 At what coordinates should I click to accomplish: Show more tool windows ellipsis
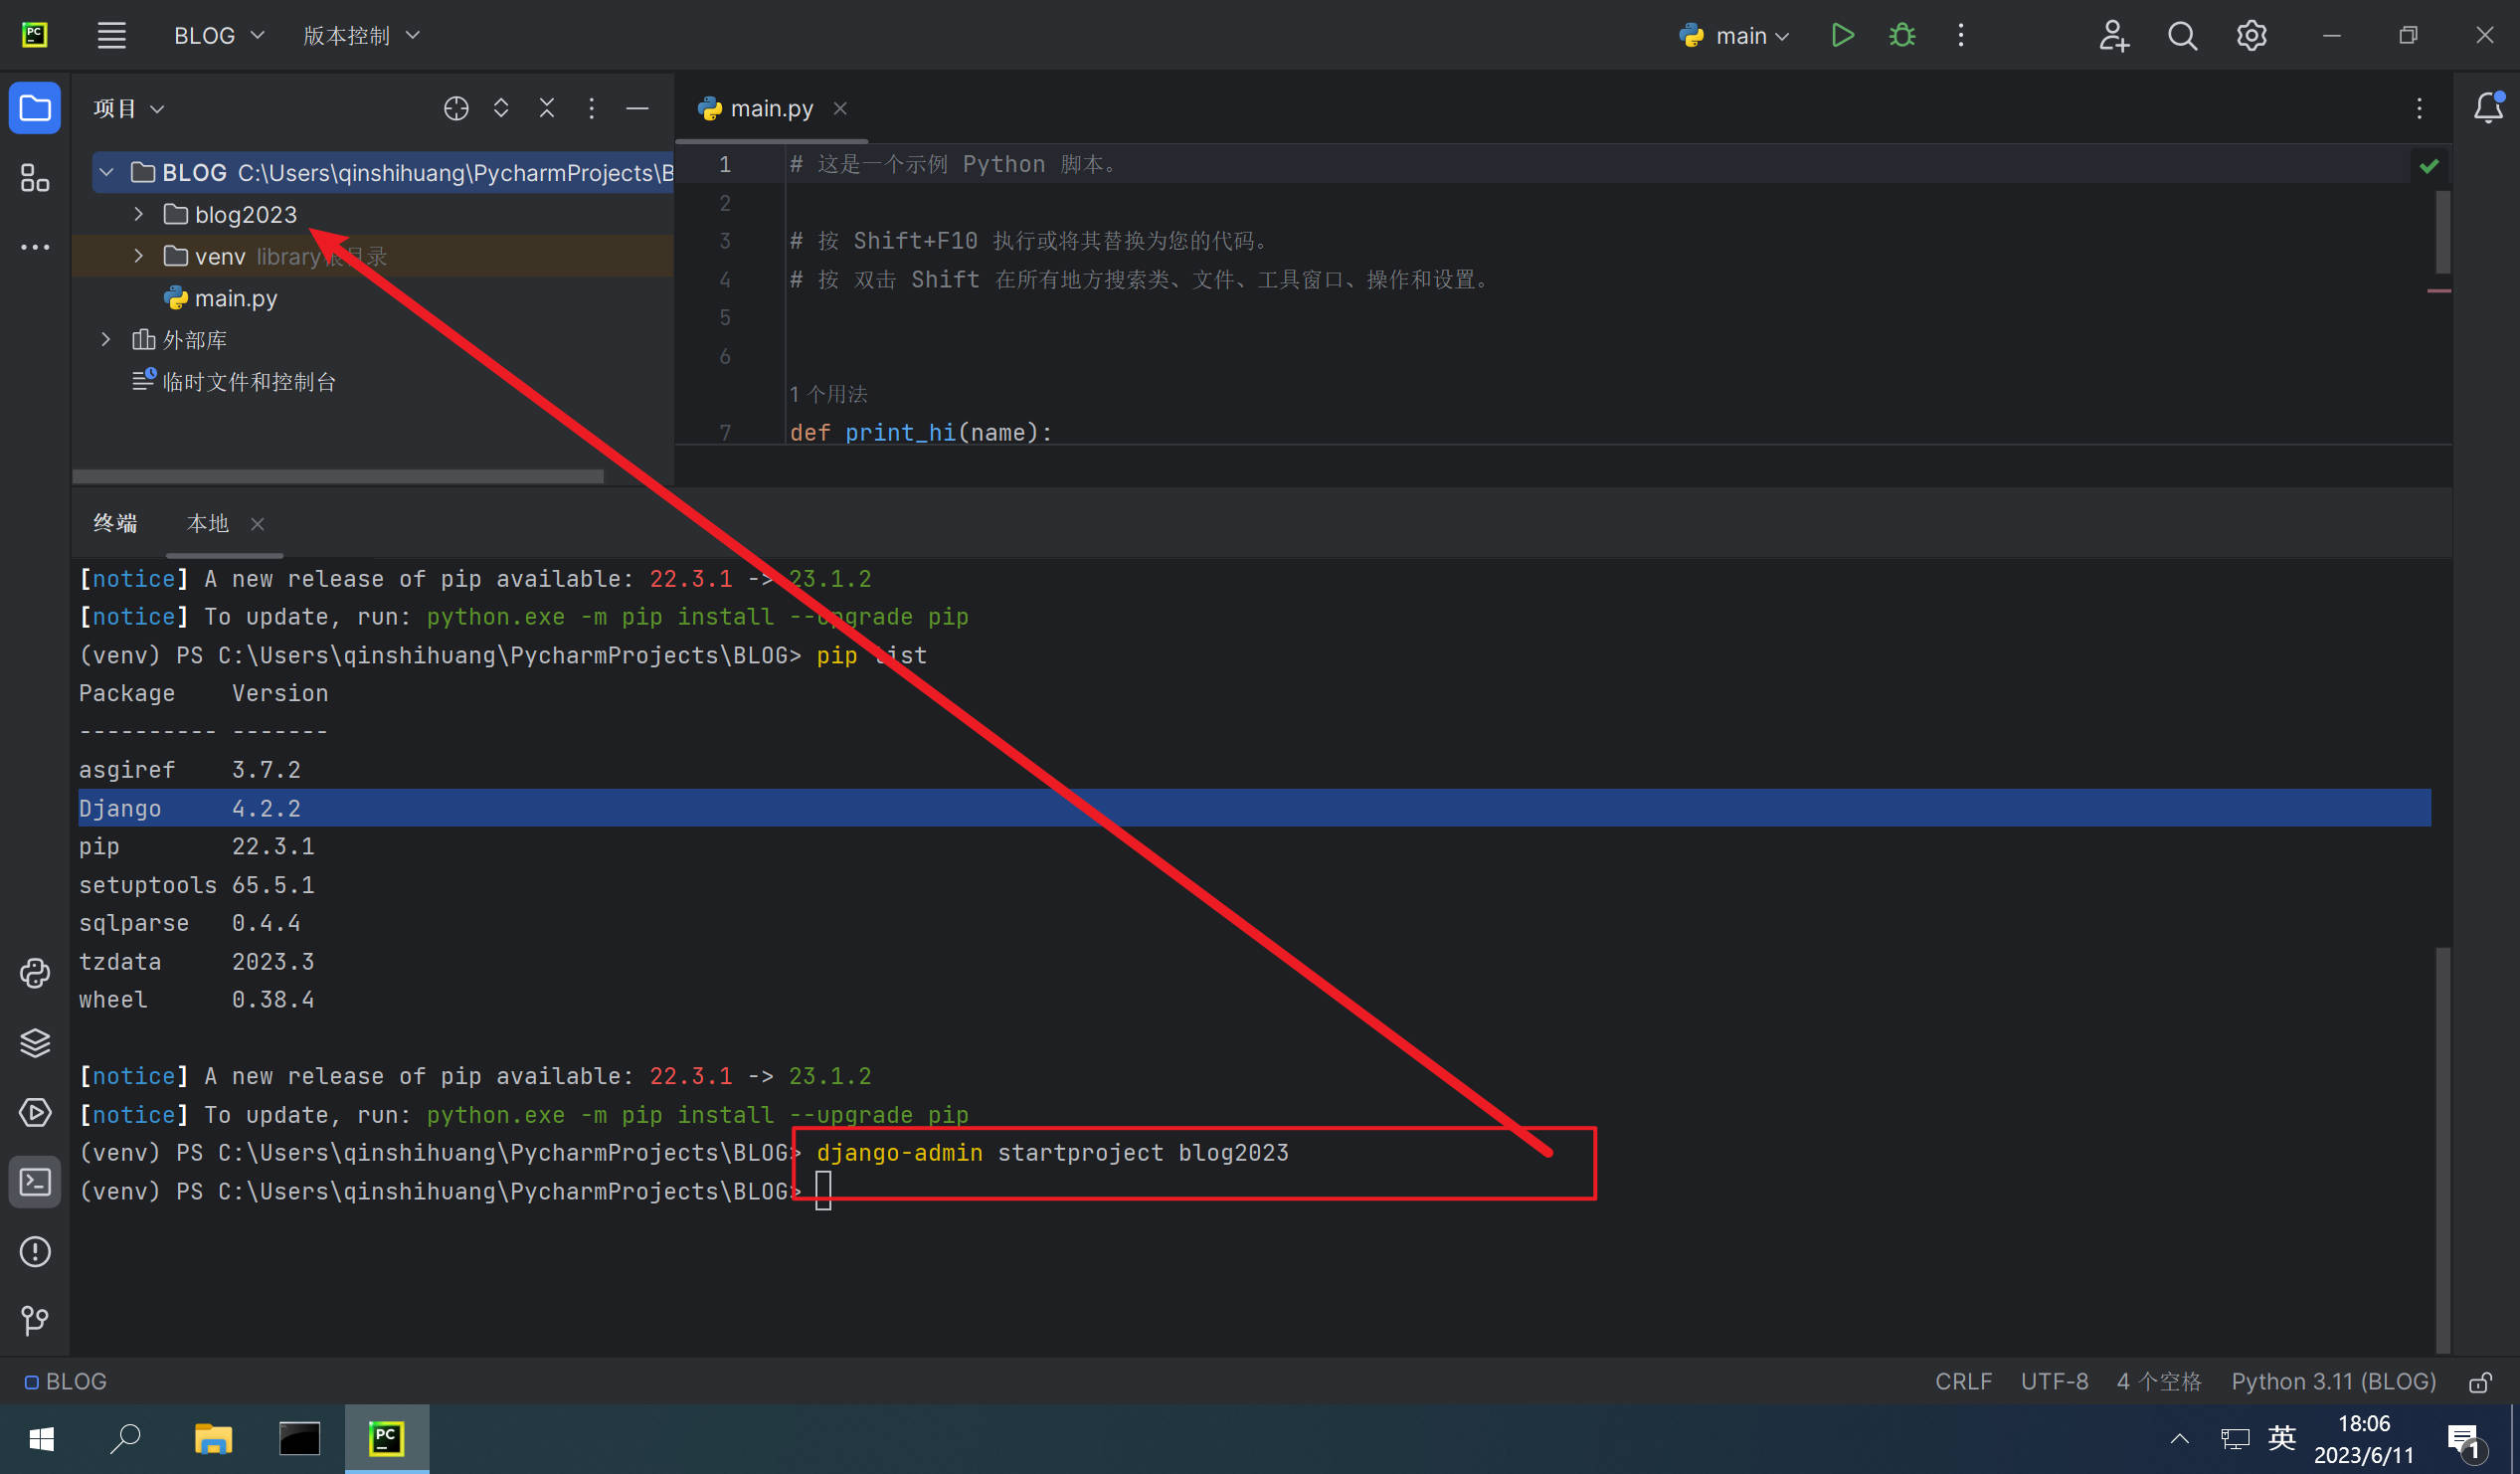click(x=35, y=247)
